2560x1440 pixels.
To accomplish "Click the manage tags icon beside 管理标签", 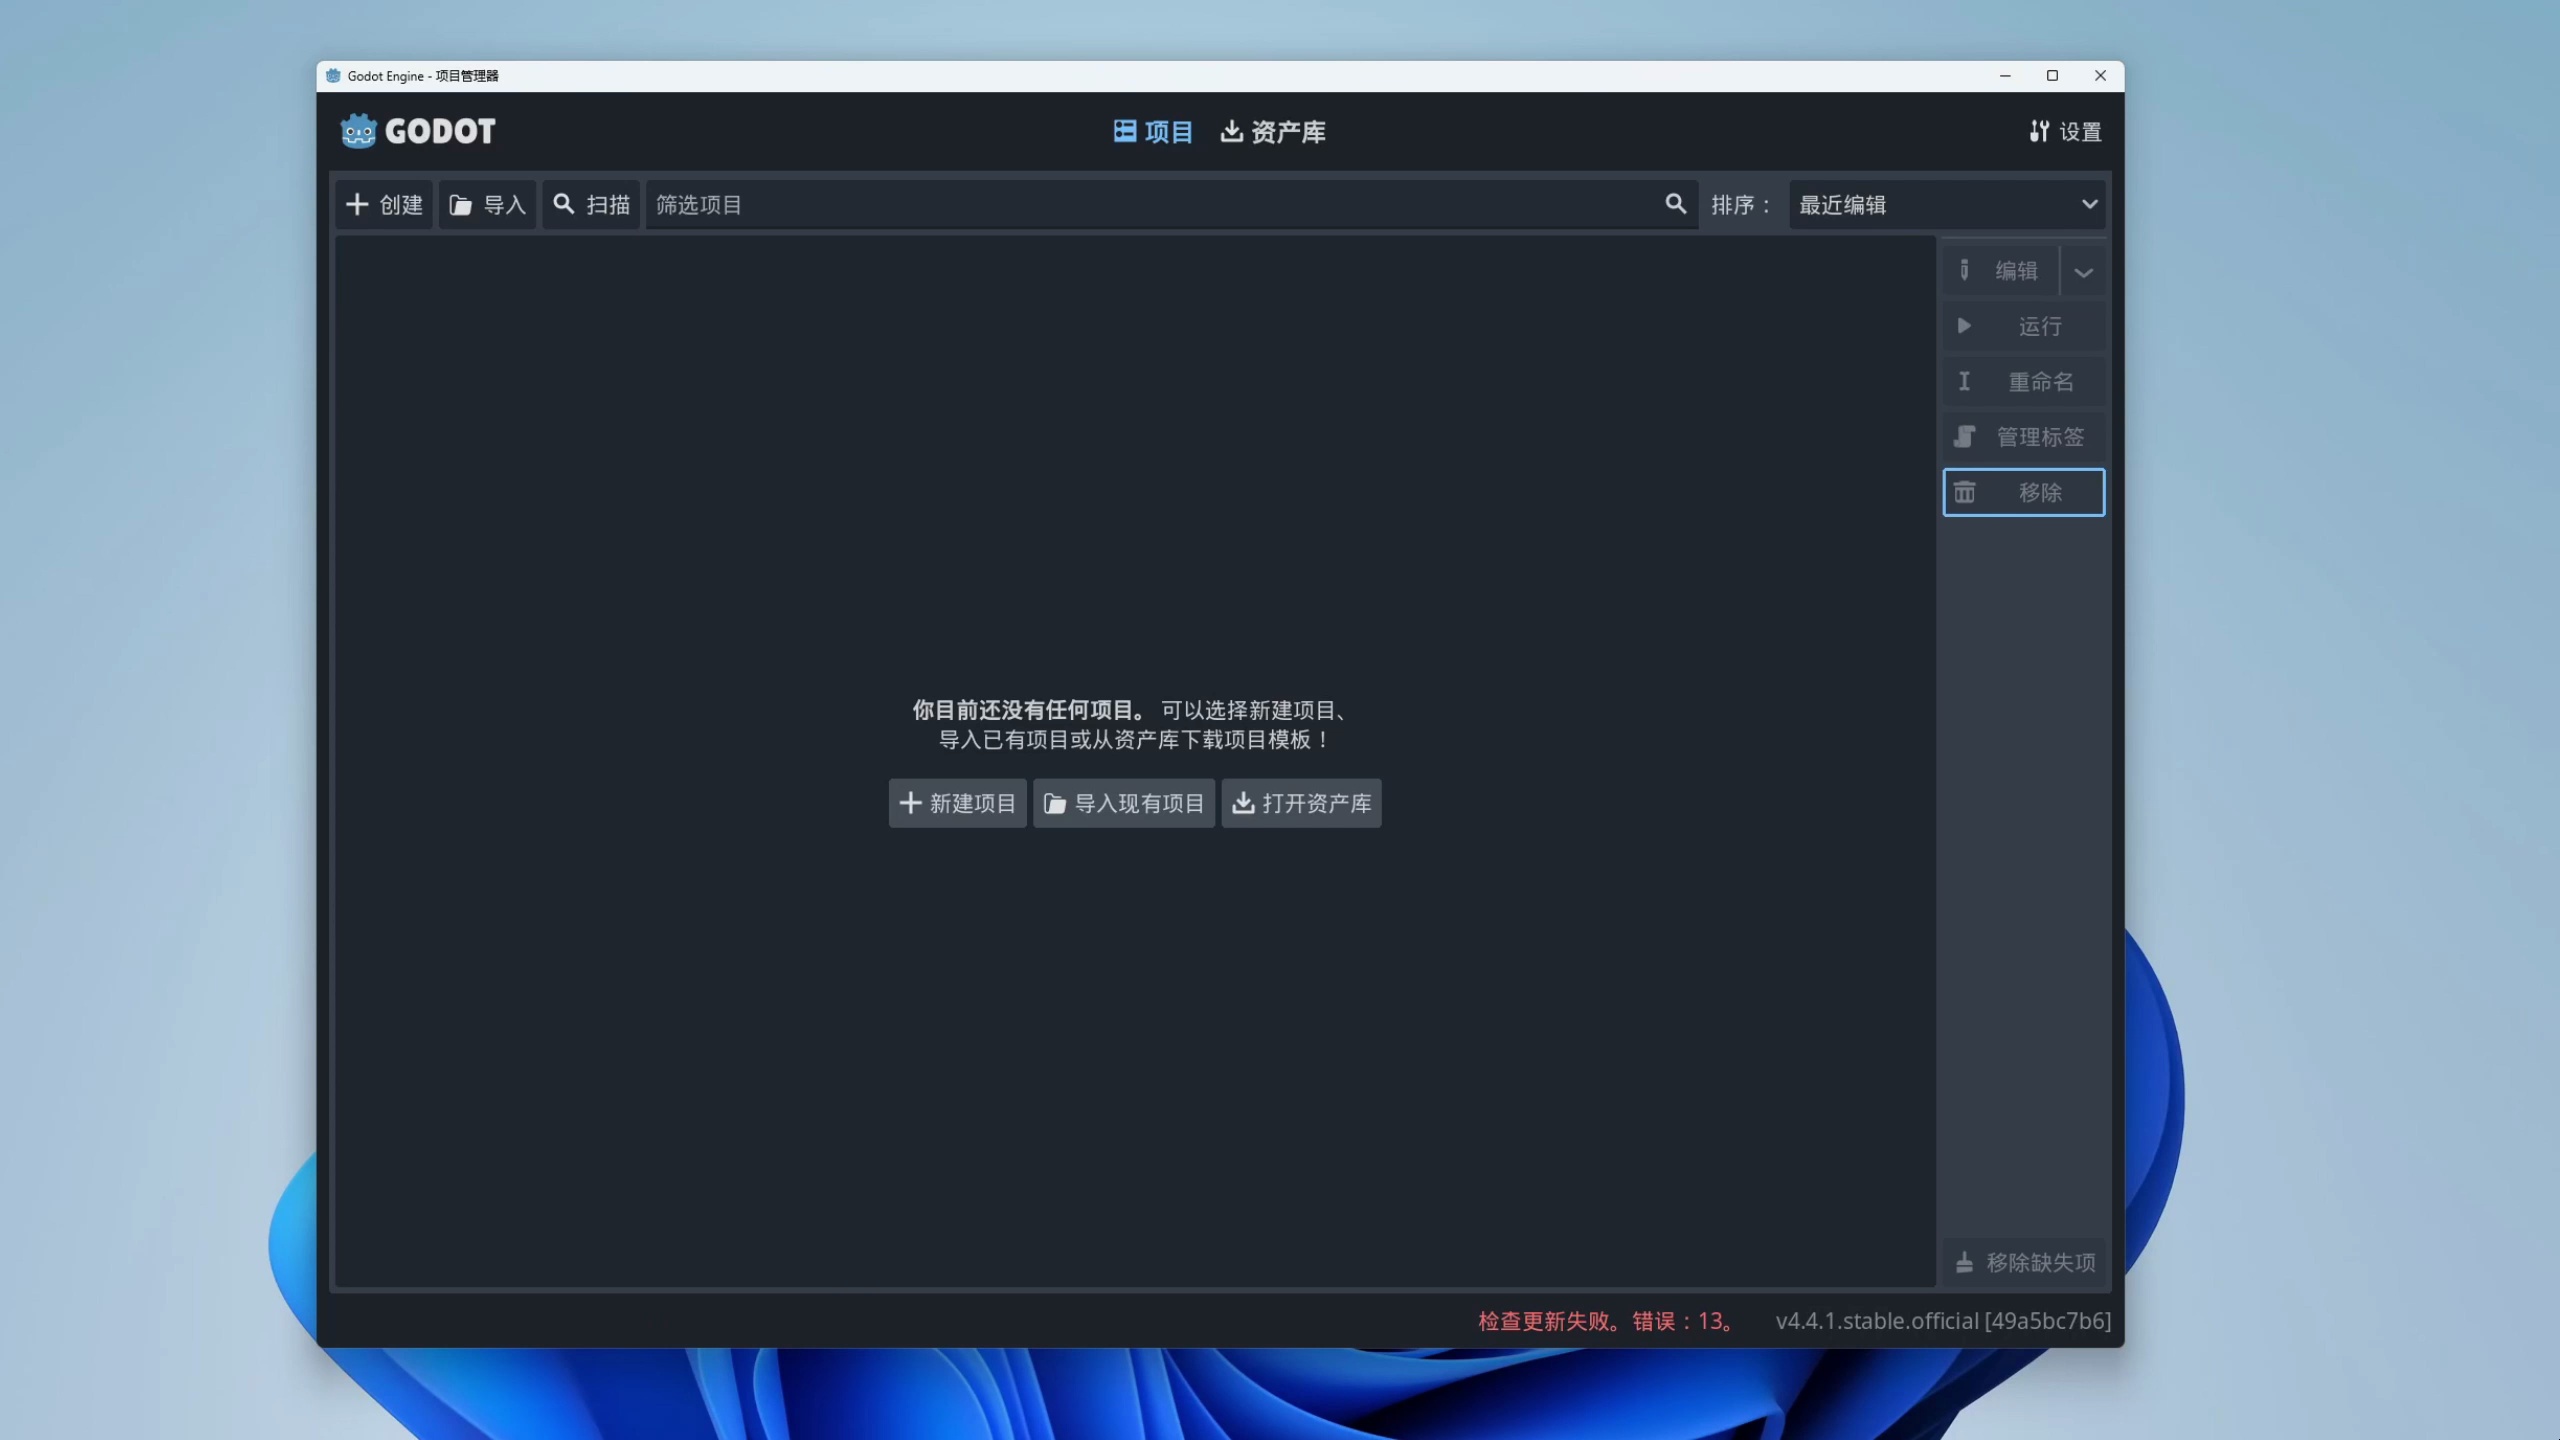I will pyautogui.click(x=1963, y=436).
